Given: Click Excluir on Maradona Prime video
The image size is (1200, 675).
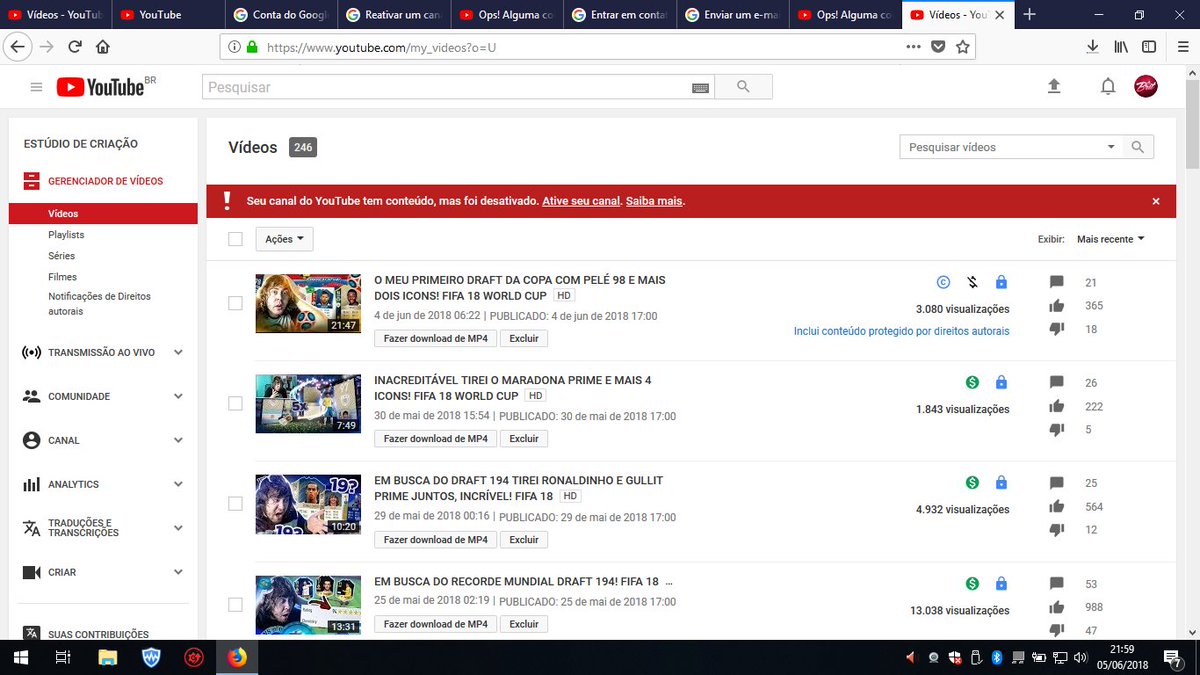Looking at the screenshot, I should tap(524, 438).
